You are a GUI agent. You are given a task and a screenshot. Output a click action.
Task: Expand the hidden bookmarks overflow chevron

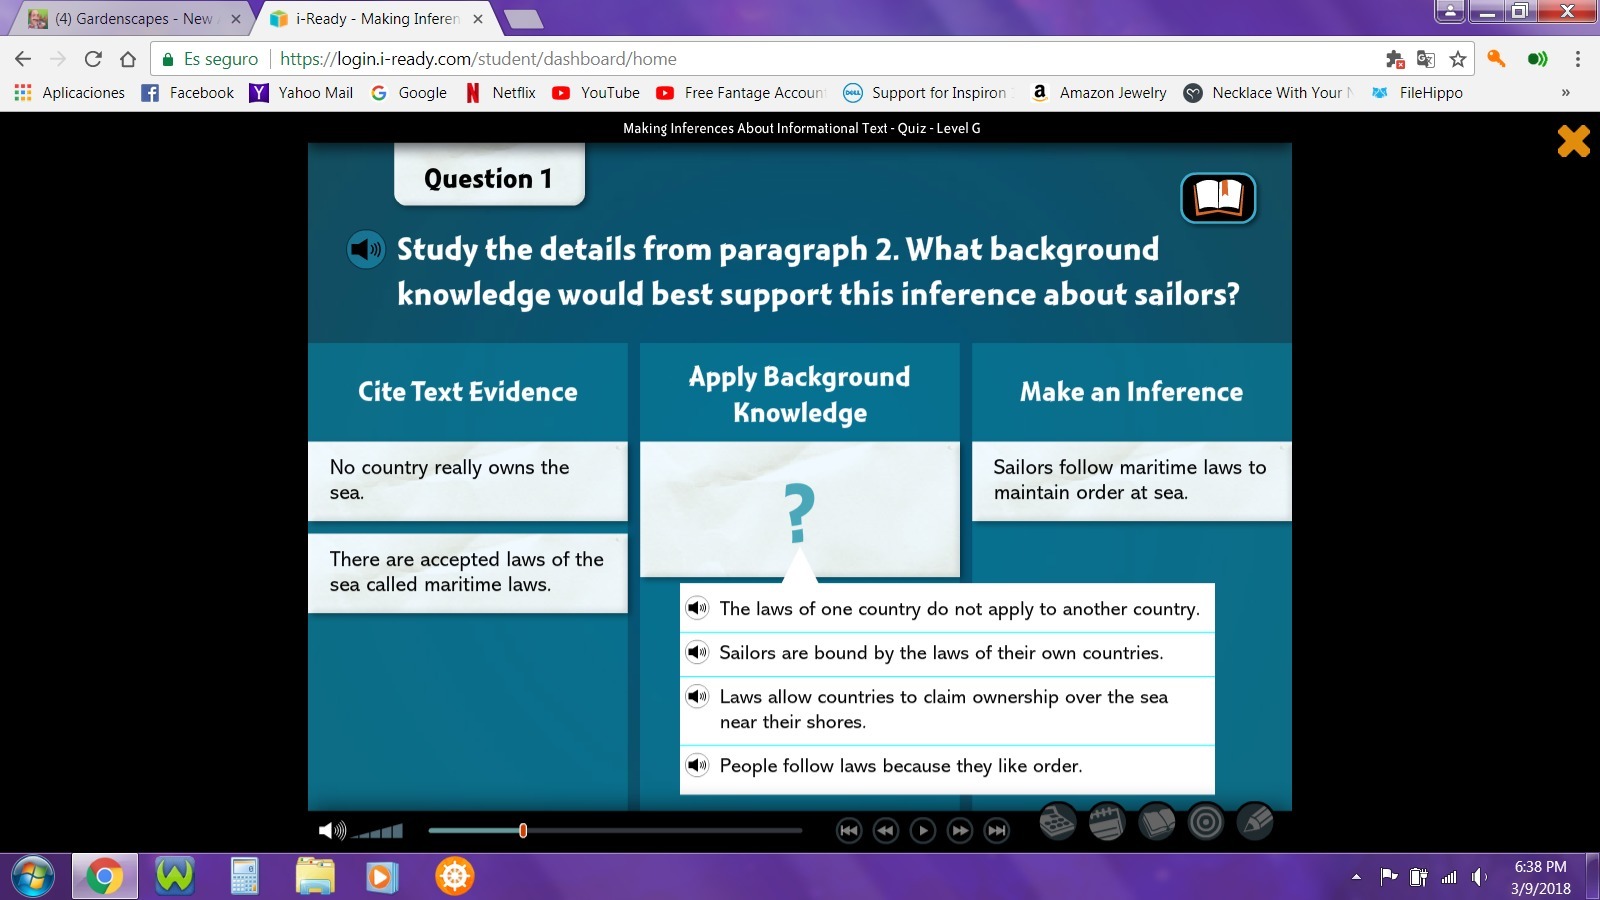(1565, 93)
